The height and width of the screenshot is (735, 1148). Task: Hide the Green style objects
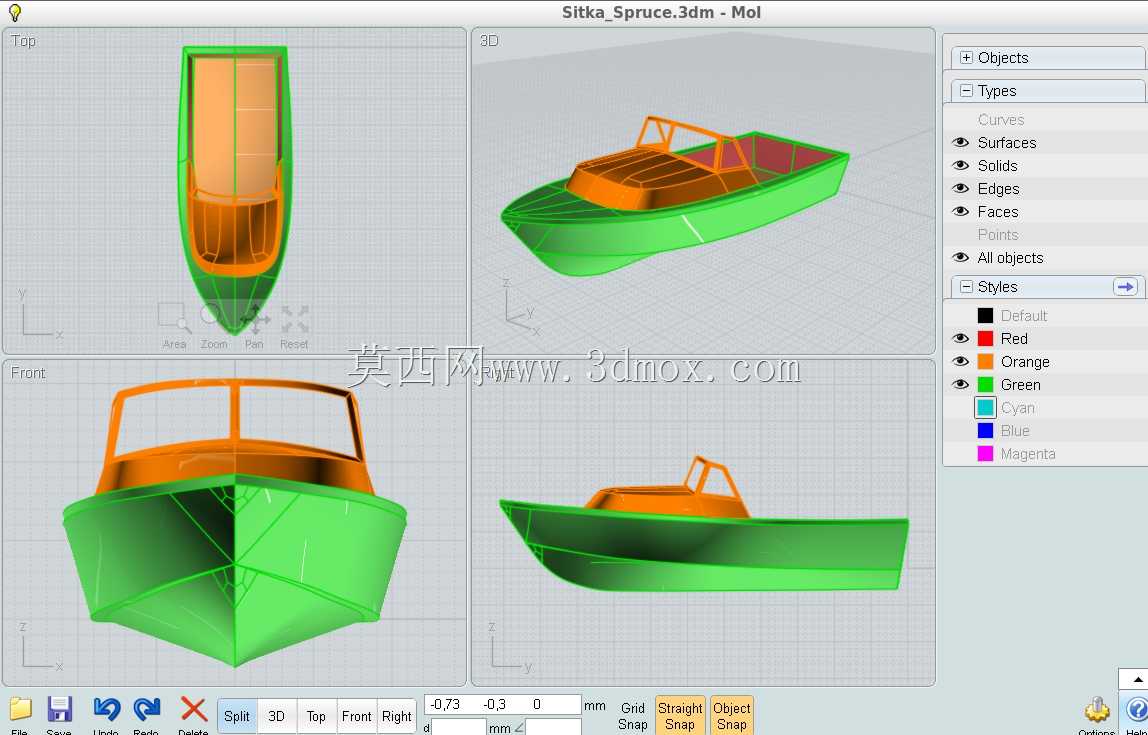961,384
